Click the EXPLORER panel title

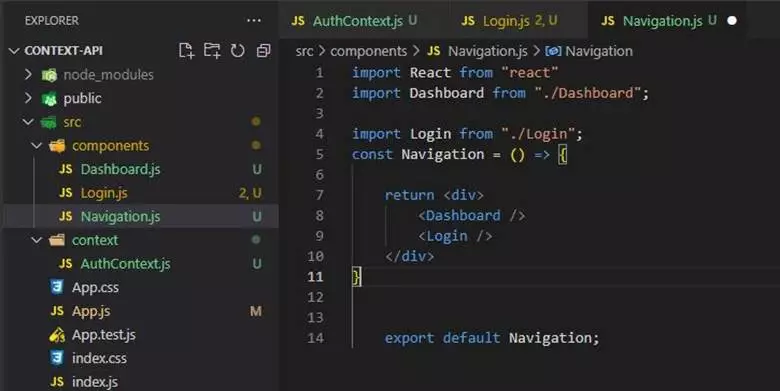[x=52, y=21]
